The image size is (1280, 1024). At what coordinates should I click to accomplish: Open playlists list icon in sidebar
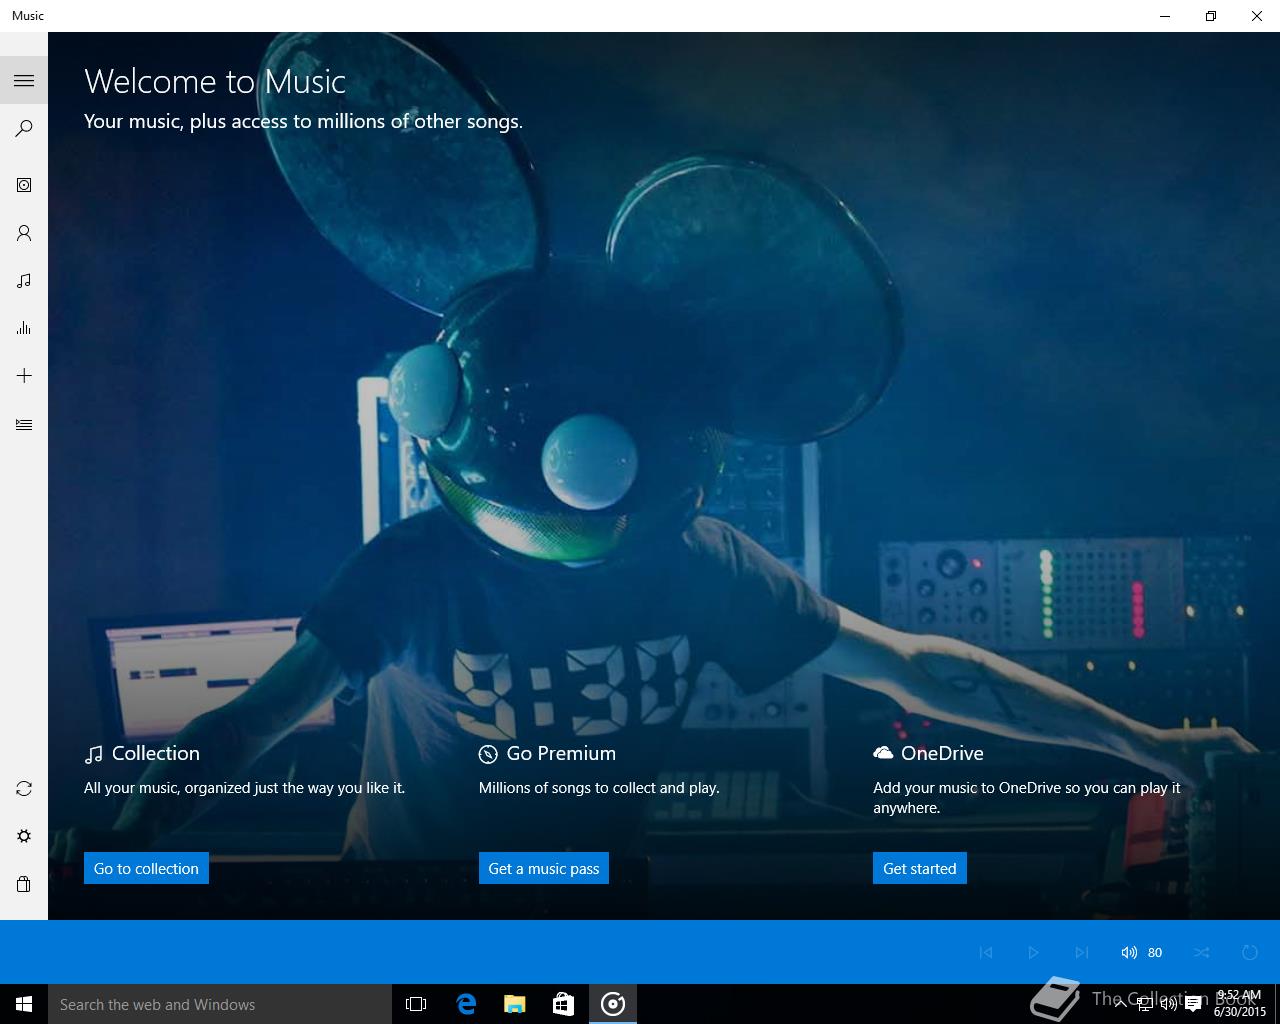24,425
